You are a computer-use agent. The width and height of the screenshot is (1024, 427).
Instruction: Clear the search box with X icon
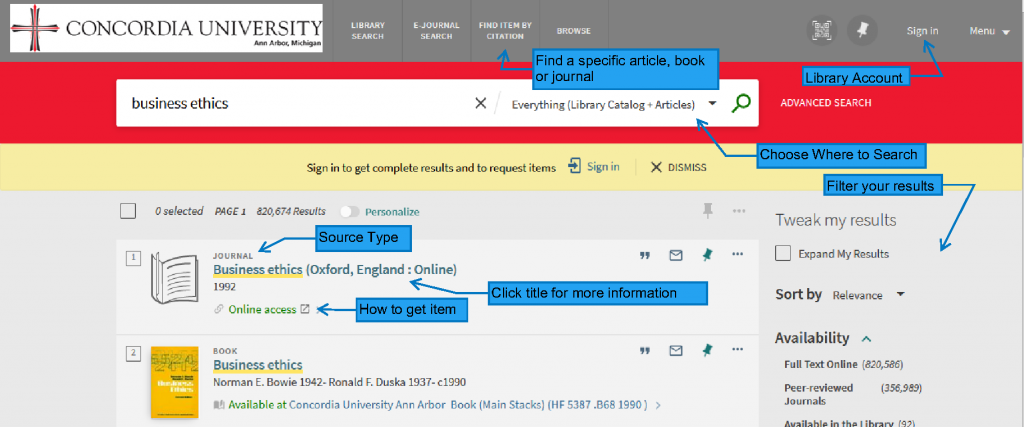tap(481, 103)
